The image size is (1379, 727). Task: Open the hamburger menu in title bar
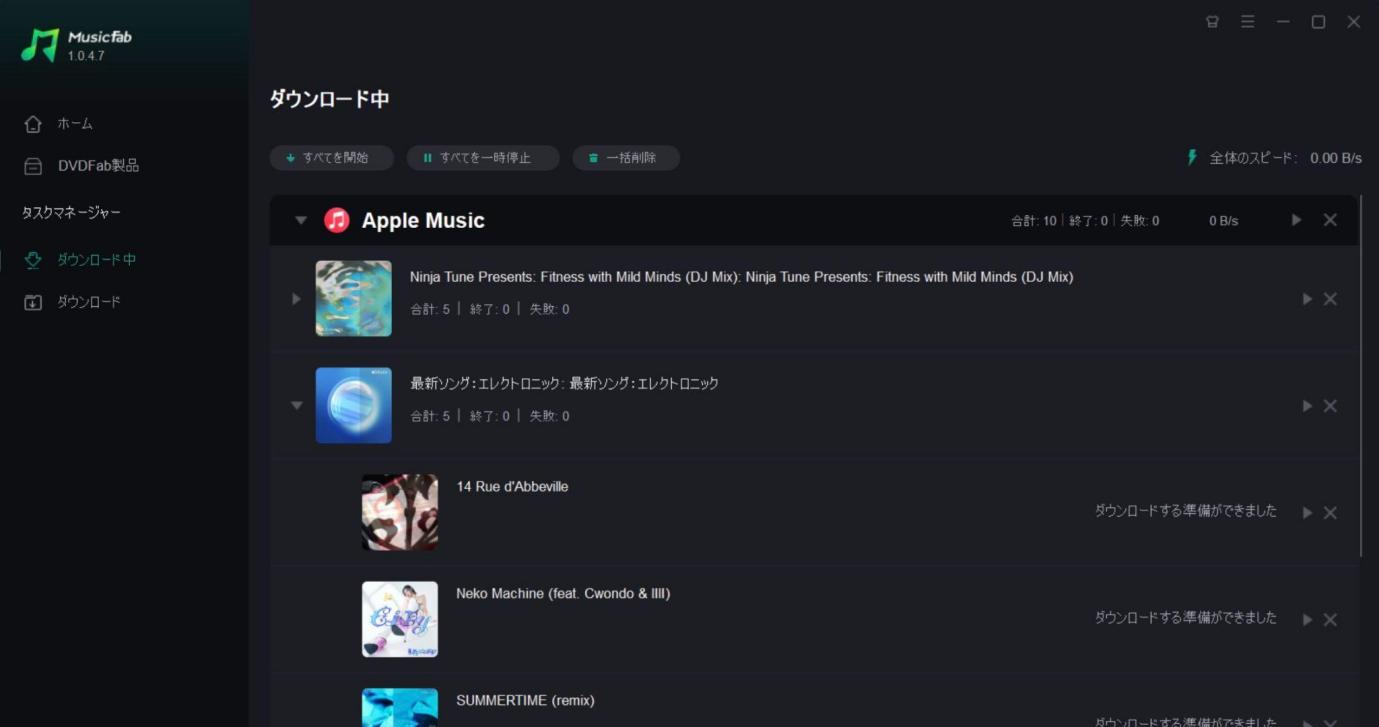point(1248,22)
